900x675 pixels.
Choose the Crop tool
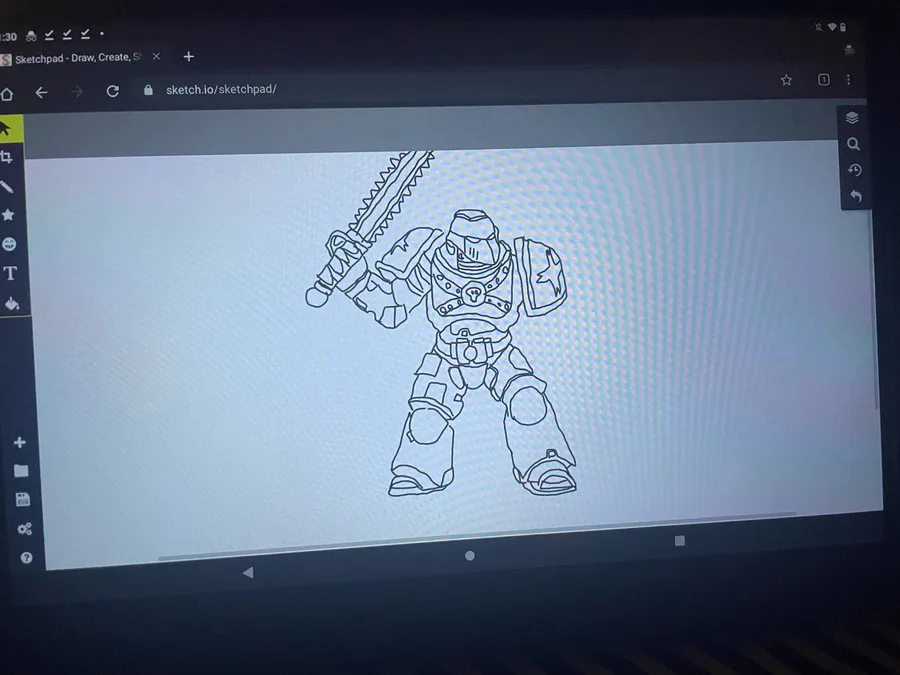click(x=7, y=157)
